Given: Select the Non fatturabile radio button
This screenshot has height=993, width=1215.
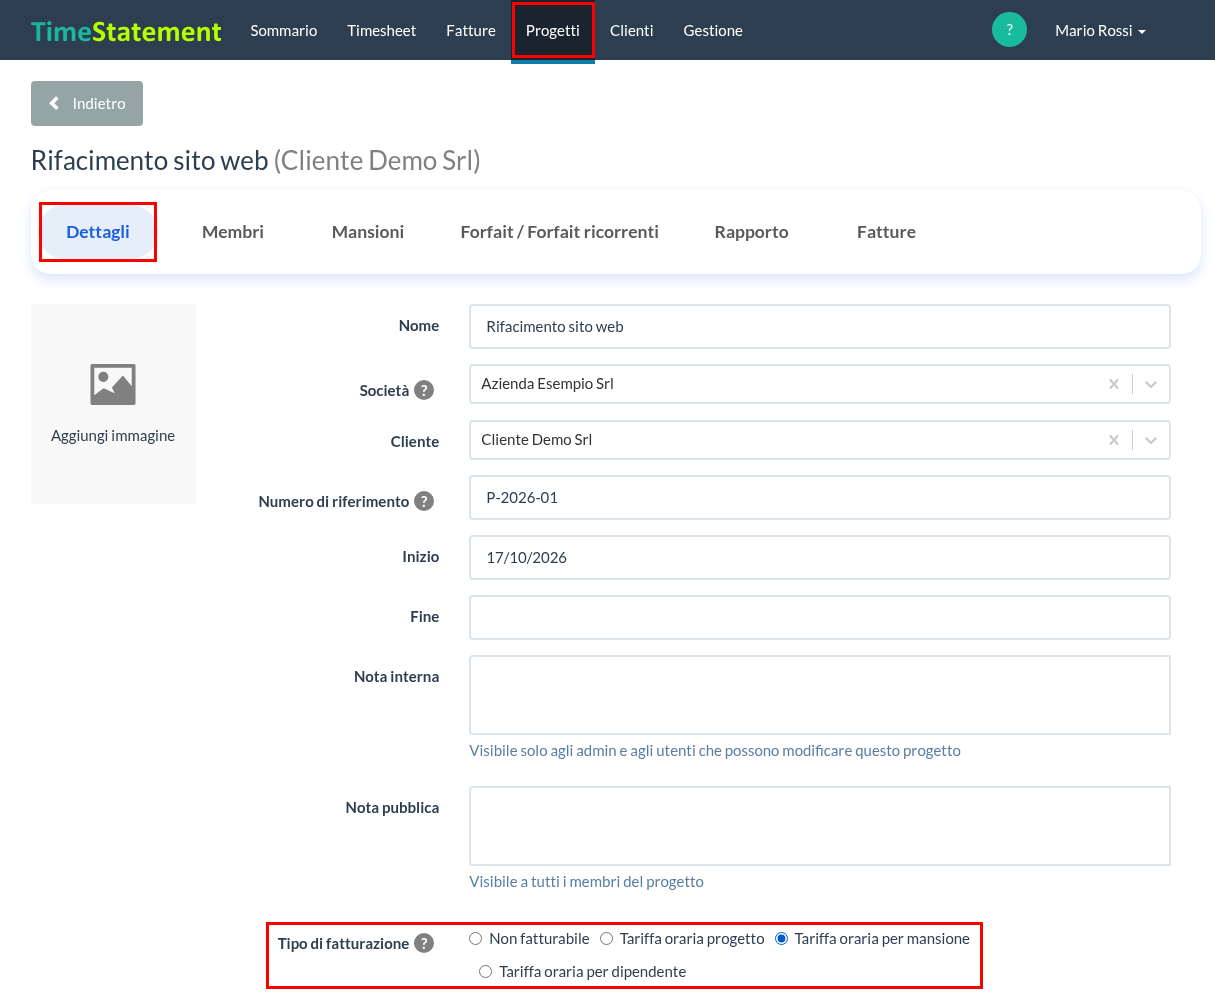Looking at the screenshot, I should coord(476,939).
